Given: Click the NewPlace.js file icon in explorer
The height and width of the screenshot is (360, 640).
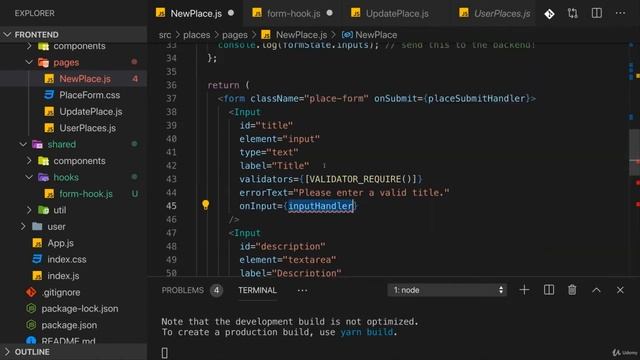Looking at the screenshot, I should [x=49, y=79].
